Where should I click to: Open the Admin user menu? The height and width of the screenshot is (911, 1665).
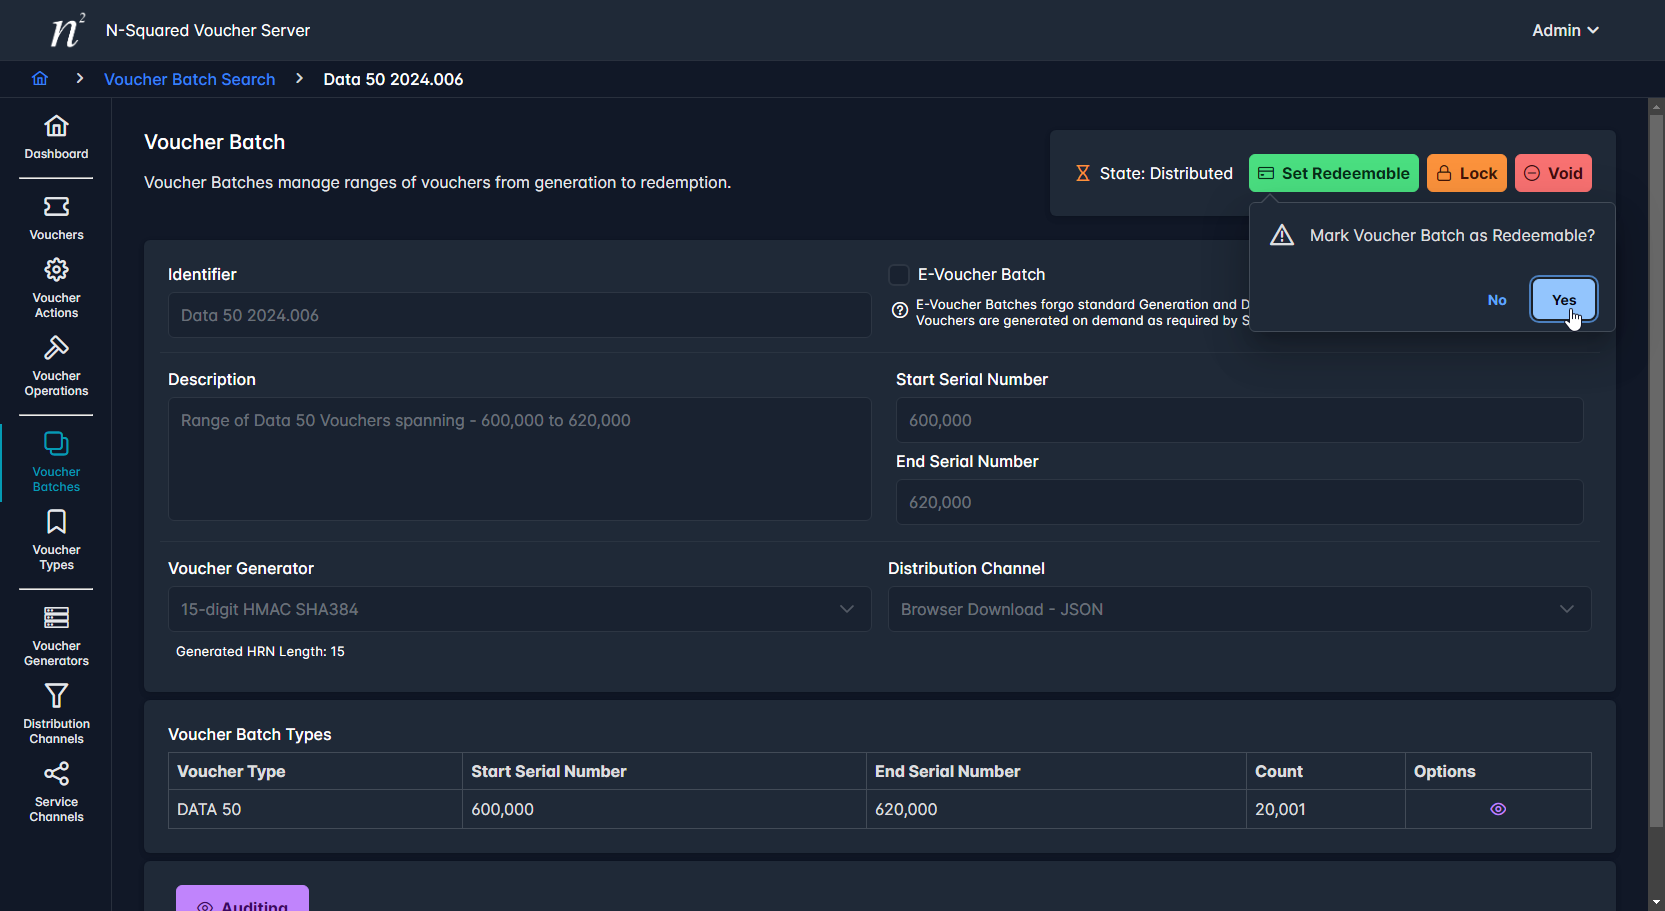[x=1564, y=30]
